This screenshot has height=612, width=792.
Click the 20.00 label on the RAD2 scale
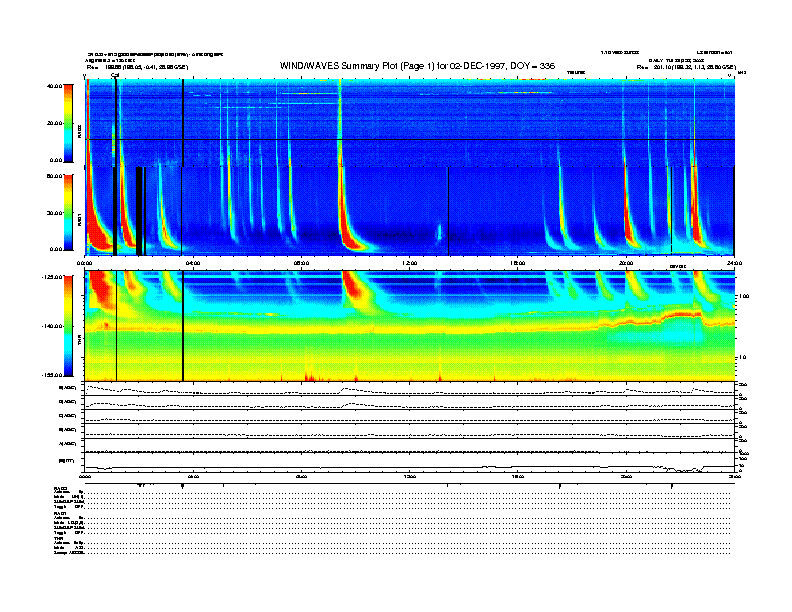tap(54, 123)
